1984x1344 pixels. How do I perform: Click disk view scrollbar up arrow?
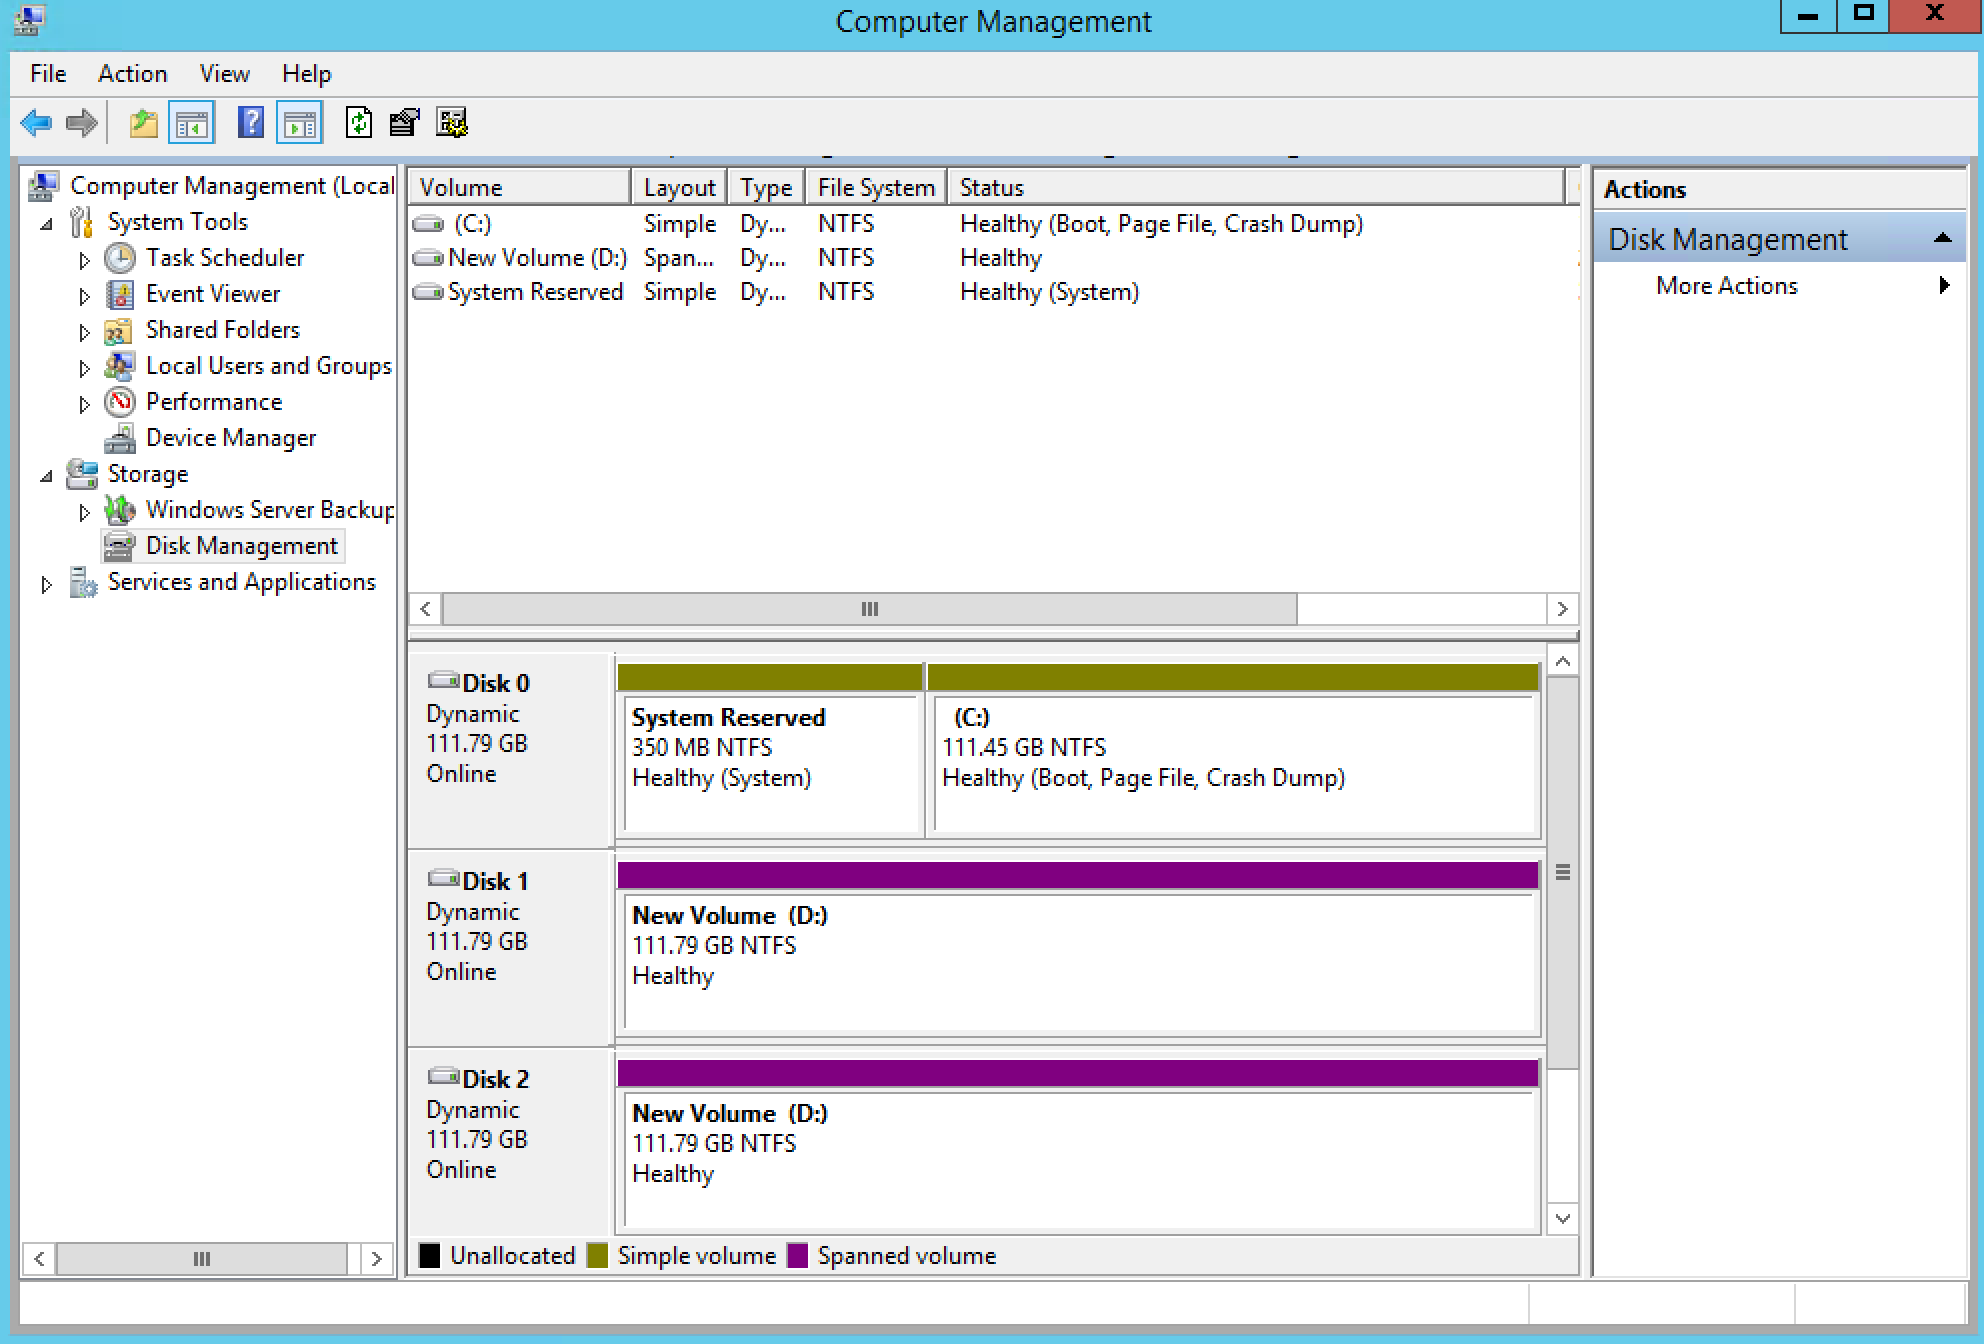pos(1563,662)
